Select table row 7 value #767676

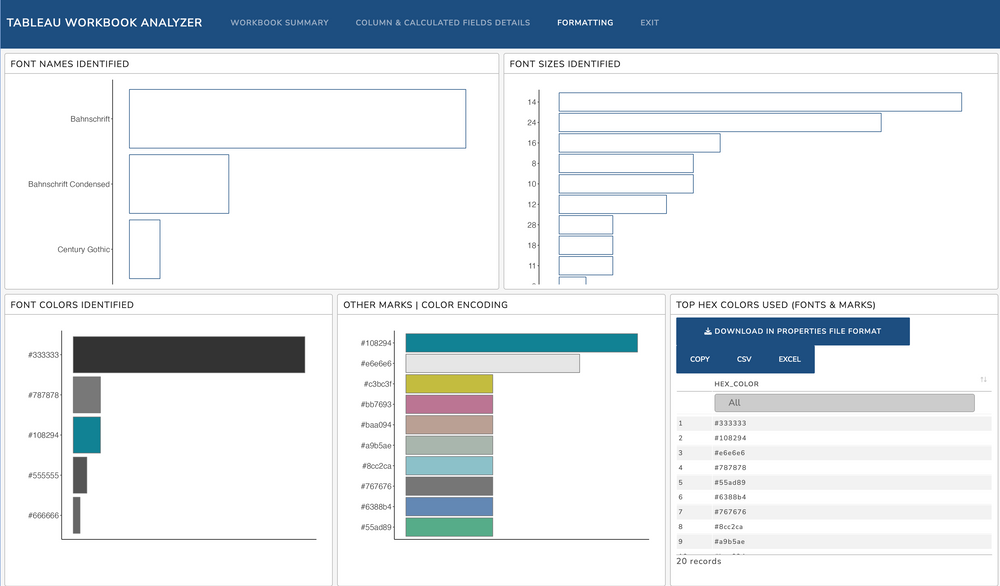tap(730, 512)
